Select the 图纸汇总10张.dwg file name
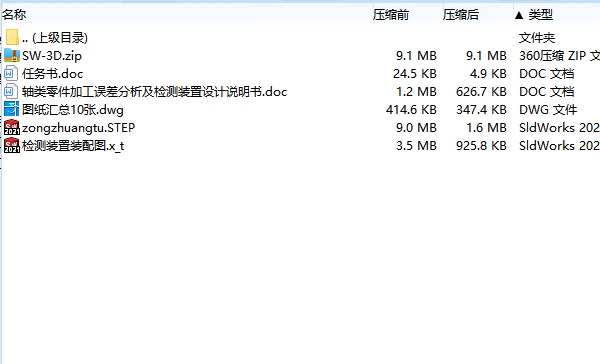 click(x=73, y=109)
